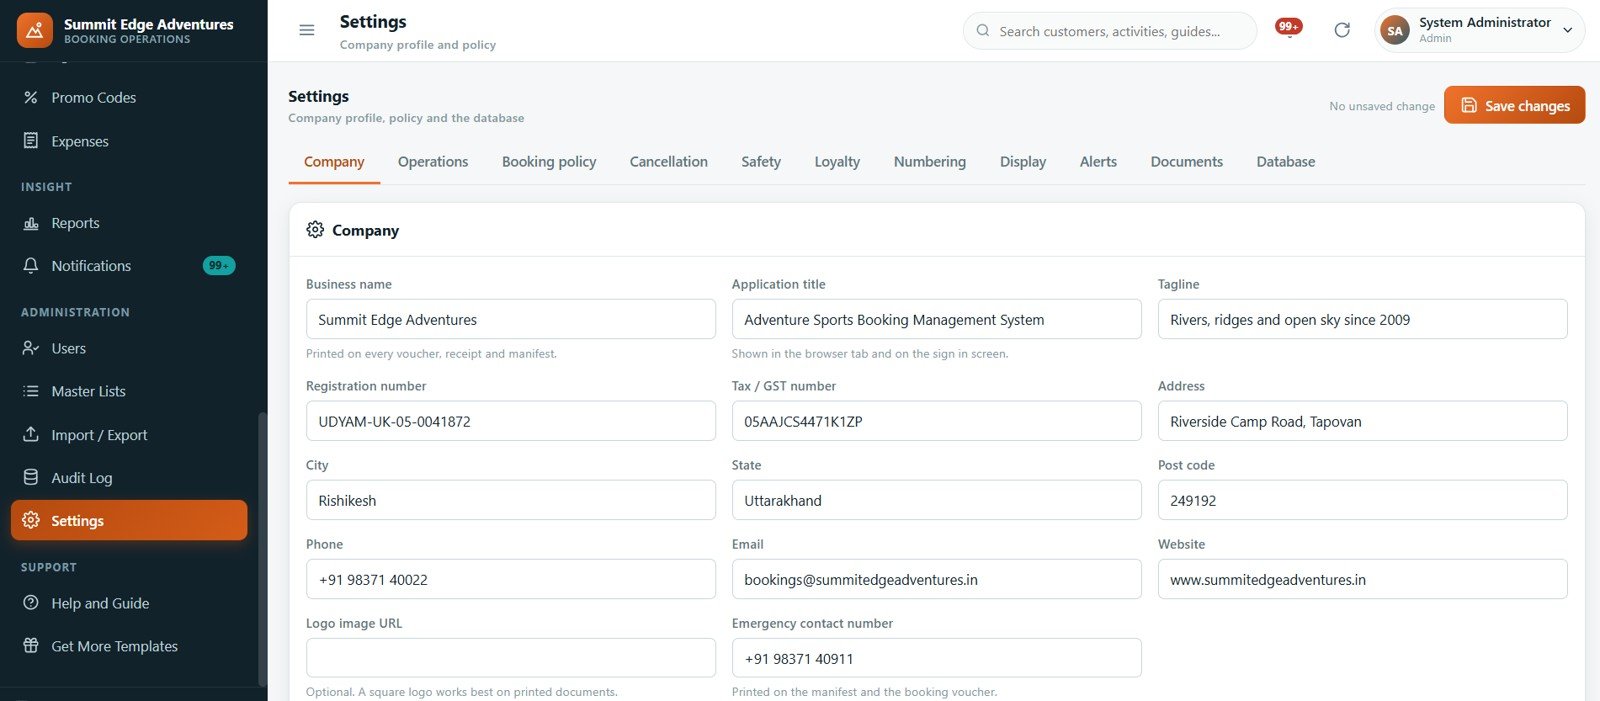Screen dimensions: 1600x701
Task: Click the Audit Log database icon
Action: point(31,477)
